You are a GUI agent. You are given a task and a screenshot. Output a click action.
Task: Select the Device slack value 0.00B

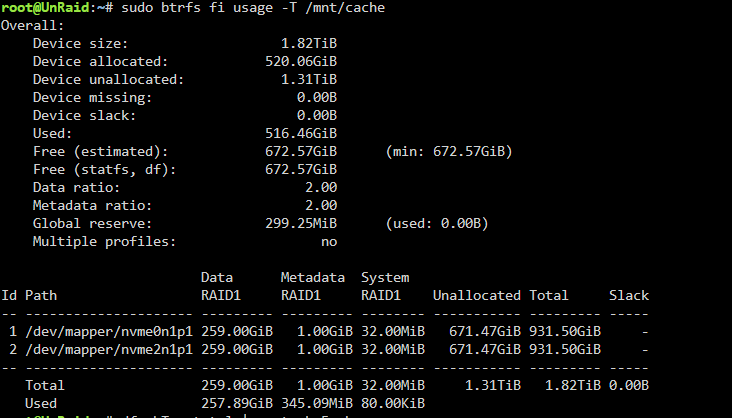pos(317,115)
